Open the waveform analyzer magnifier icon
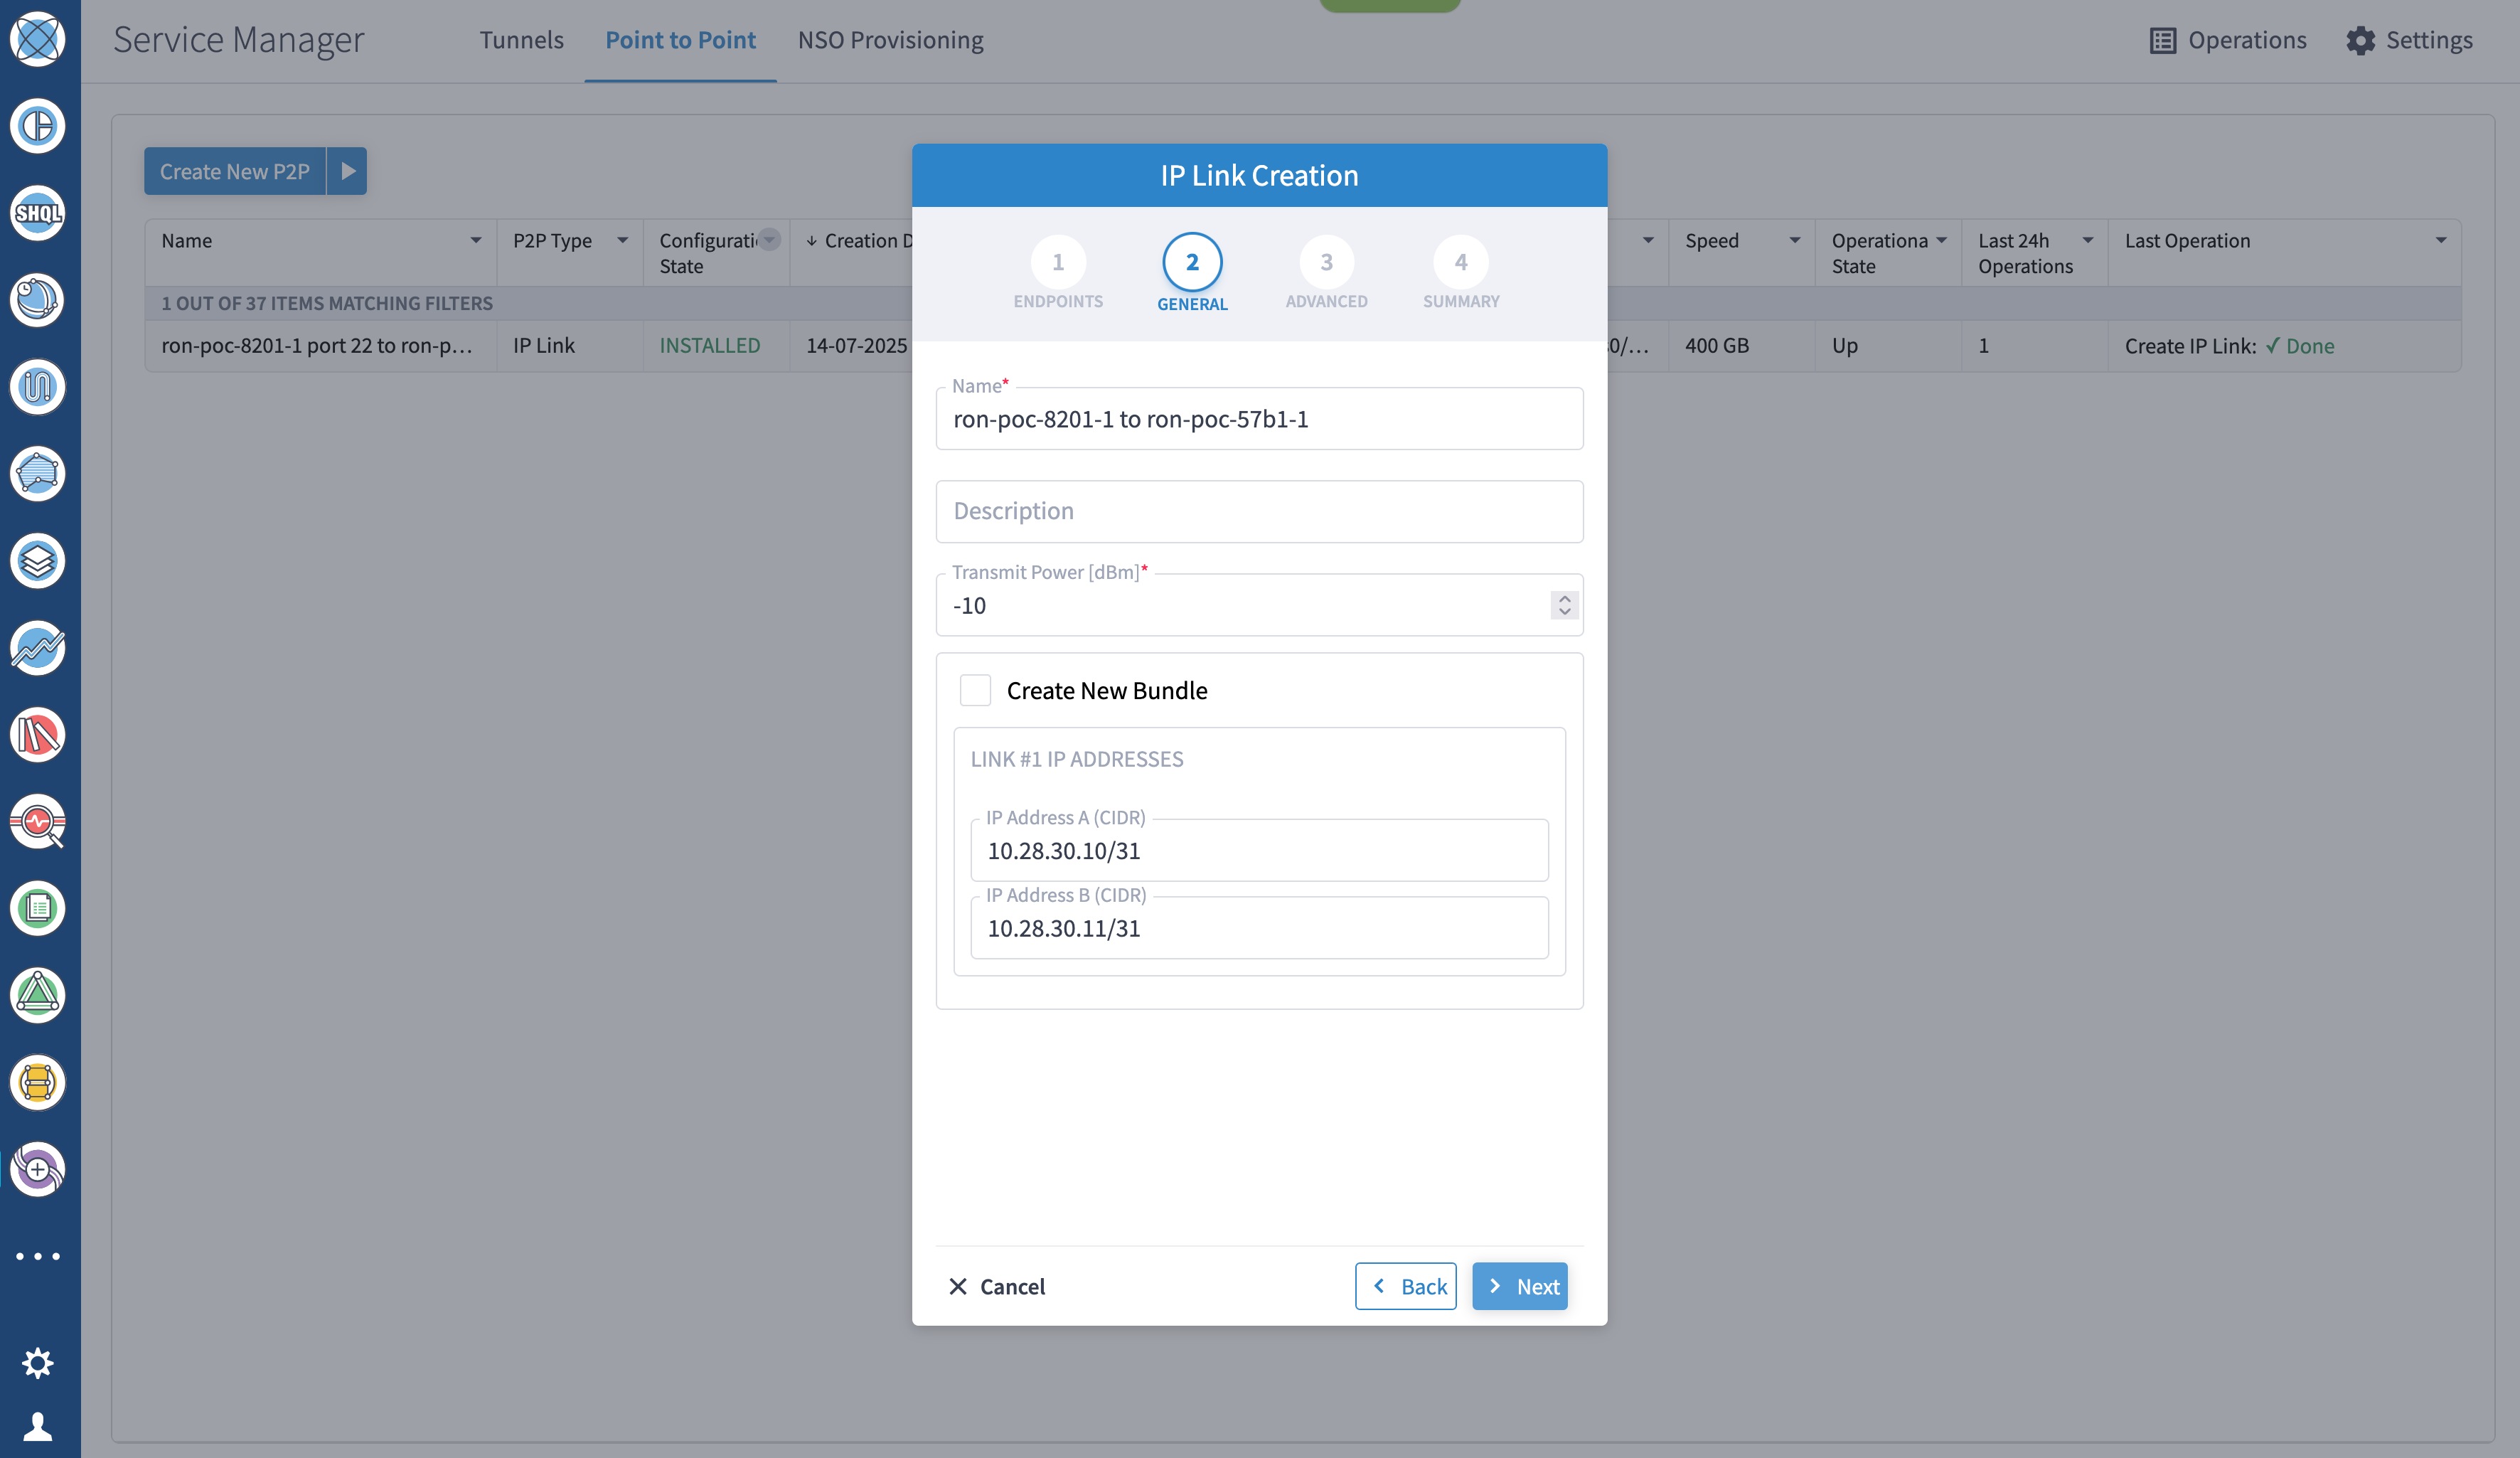 click(x=37, y=822)
